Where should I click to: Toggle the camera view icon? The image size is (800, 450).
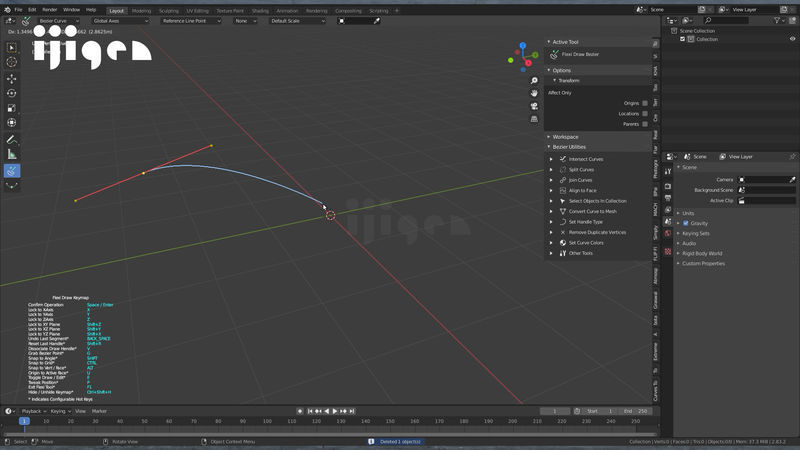534,106
